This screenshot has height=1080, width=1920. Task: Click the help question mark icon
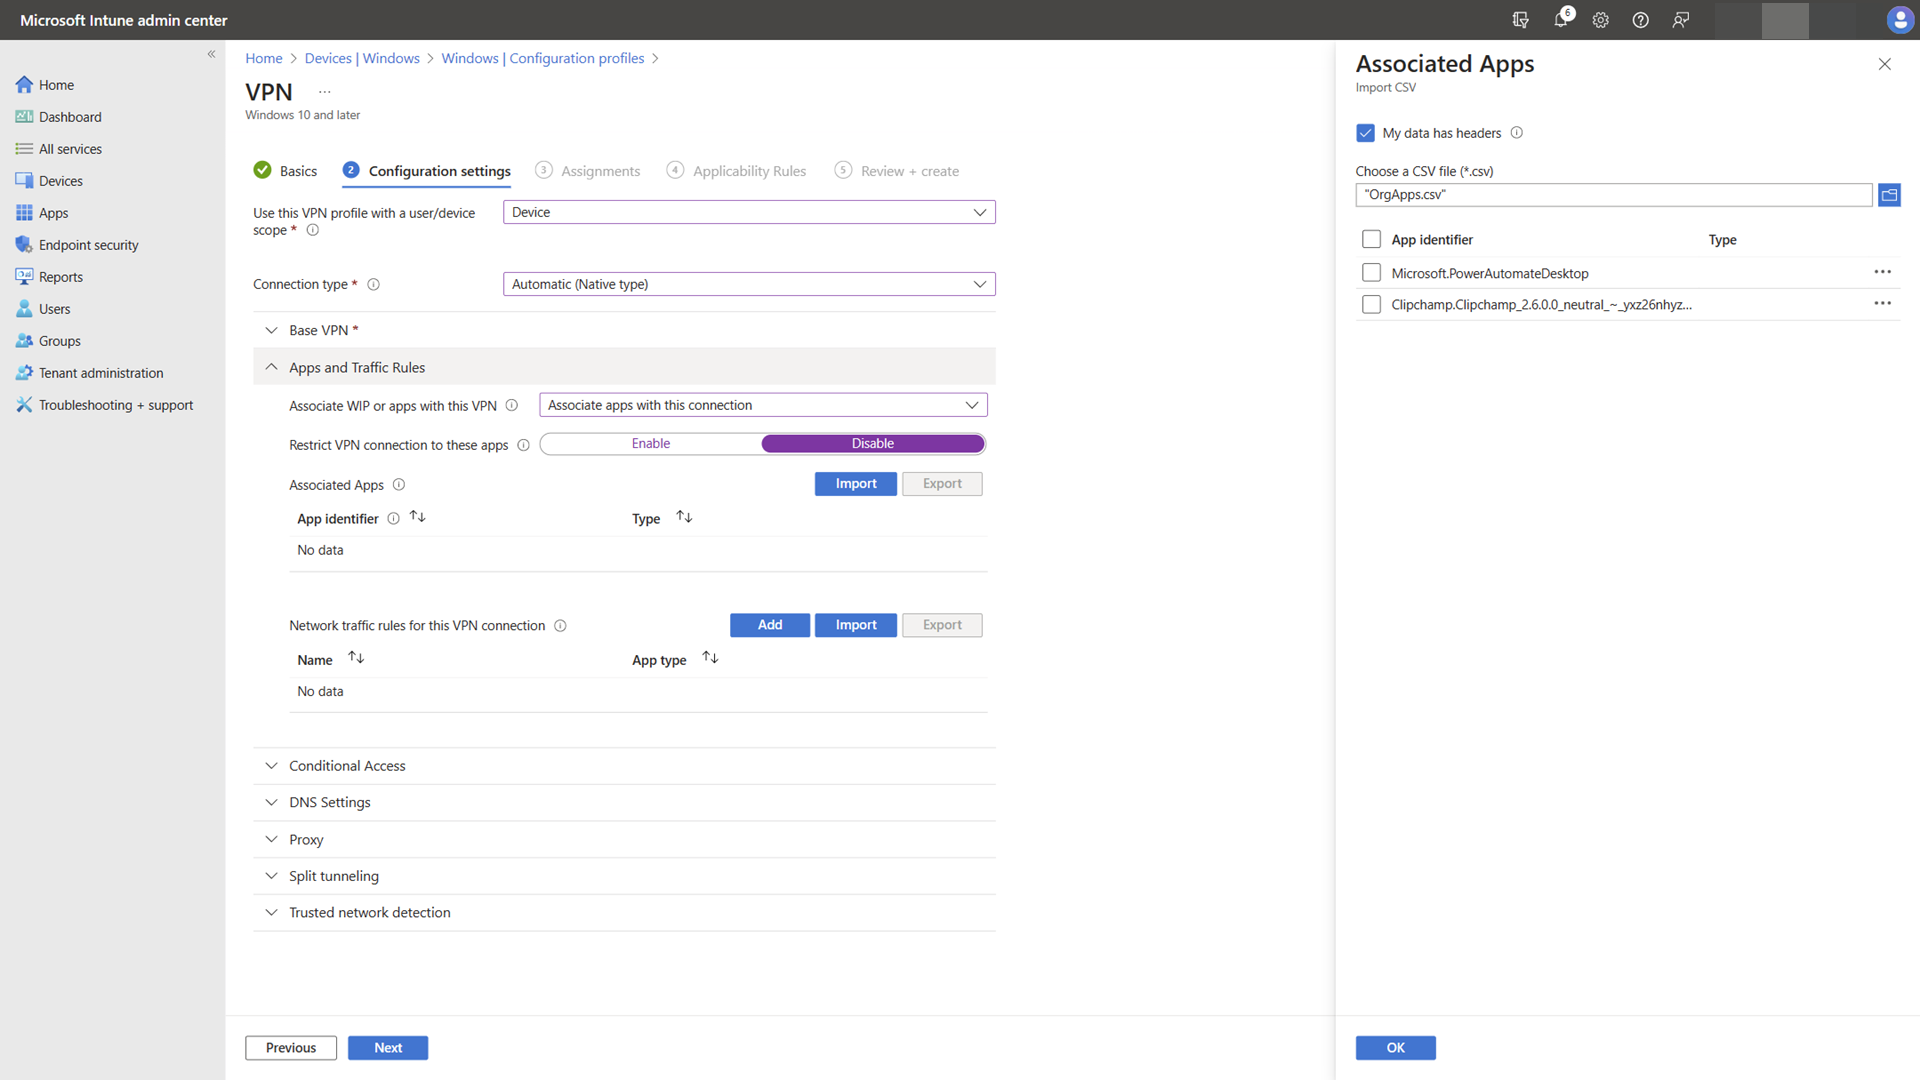click(x=1640, y=20)
